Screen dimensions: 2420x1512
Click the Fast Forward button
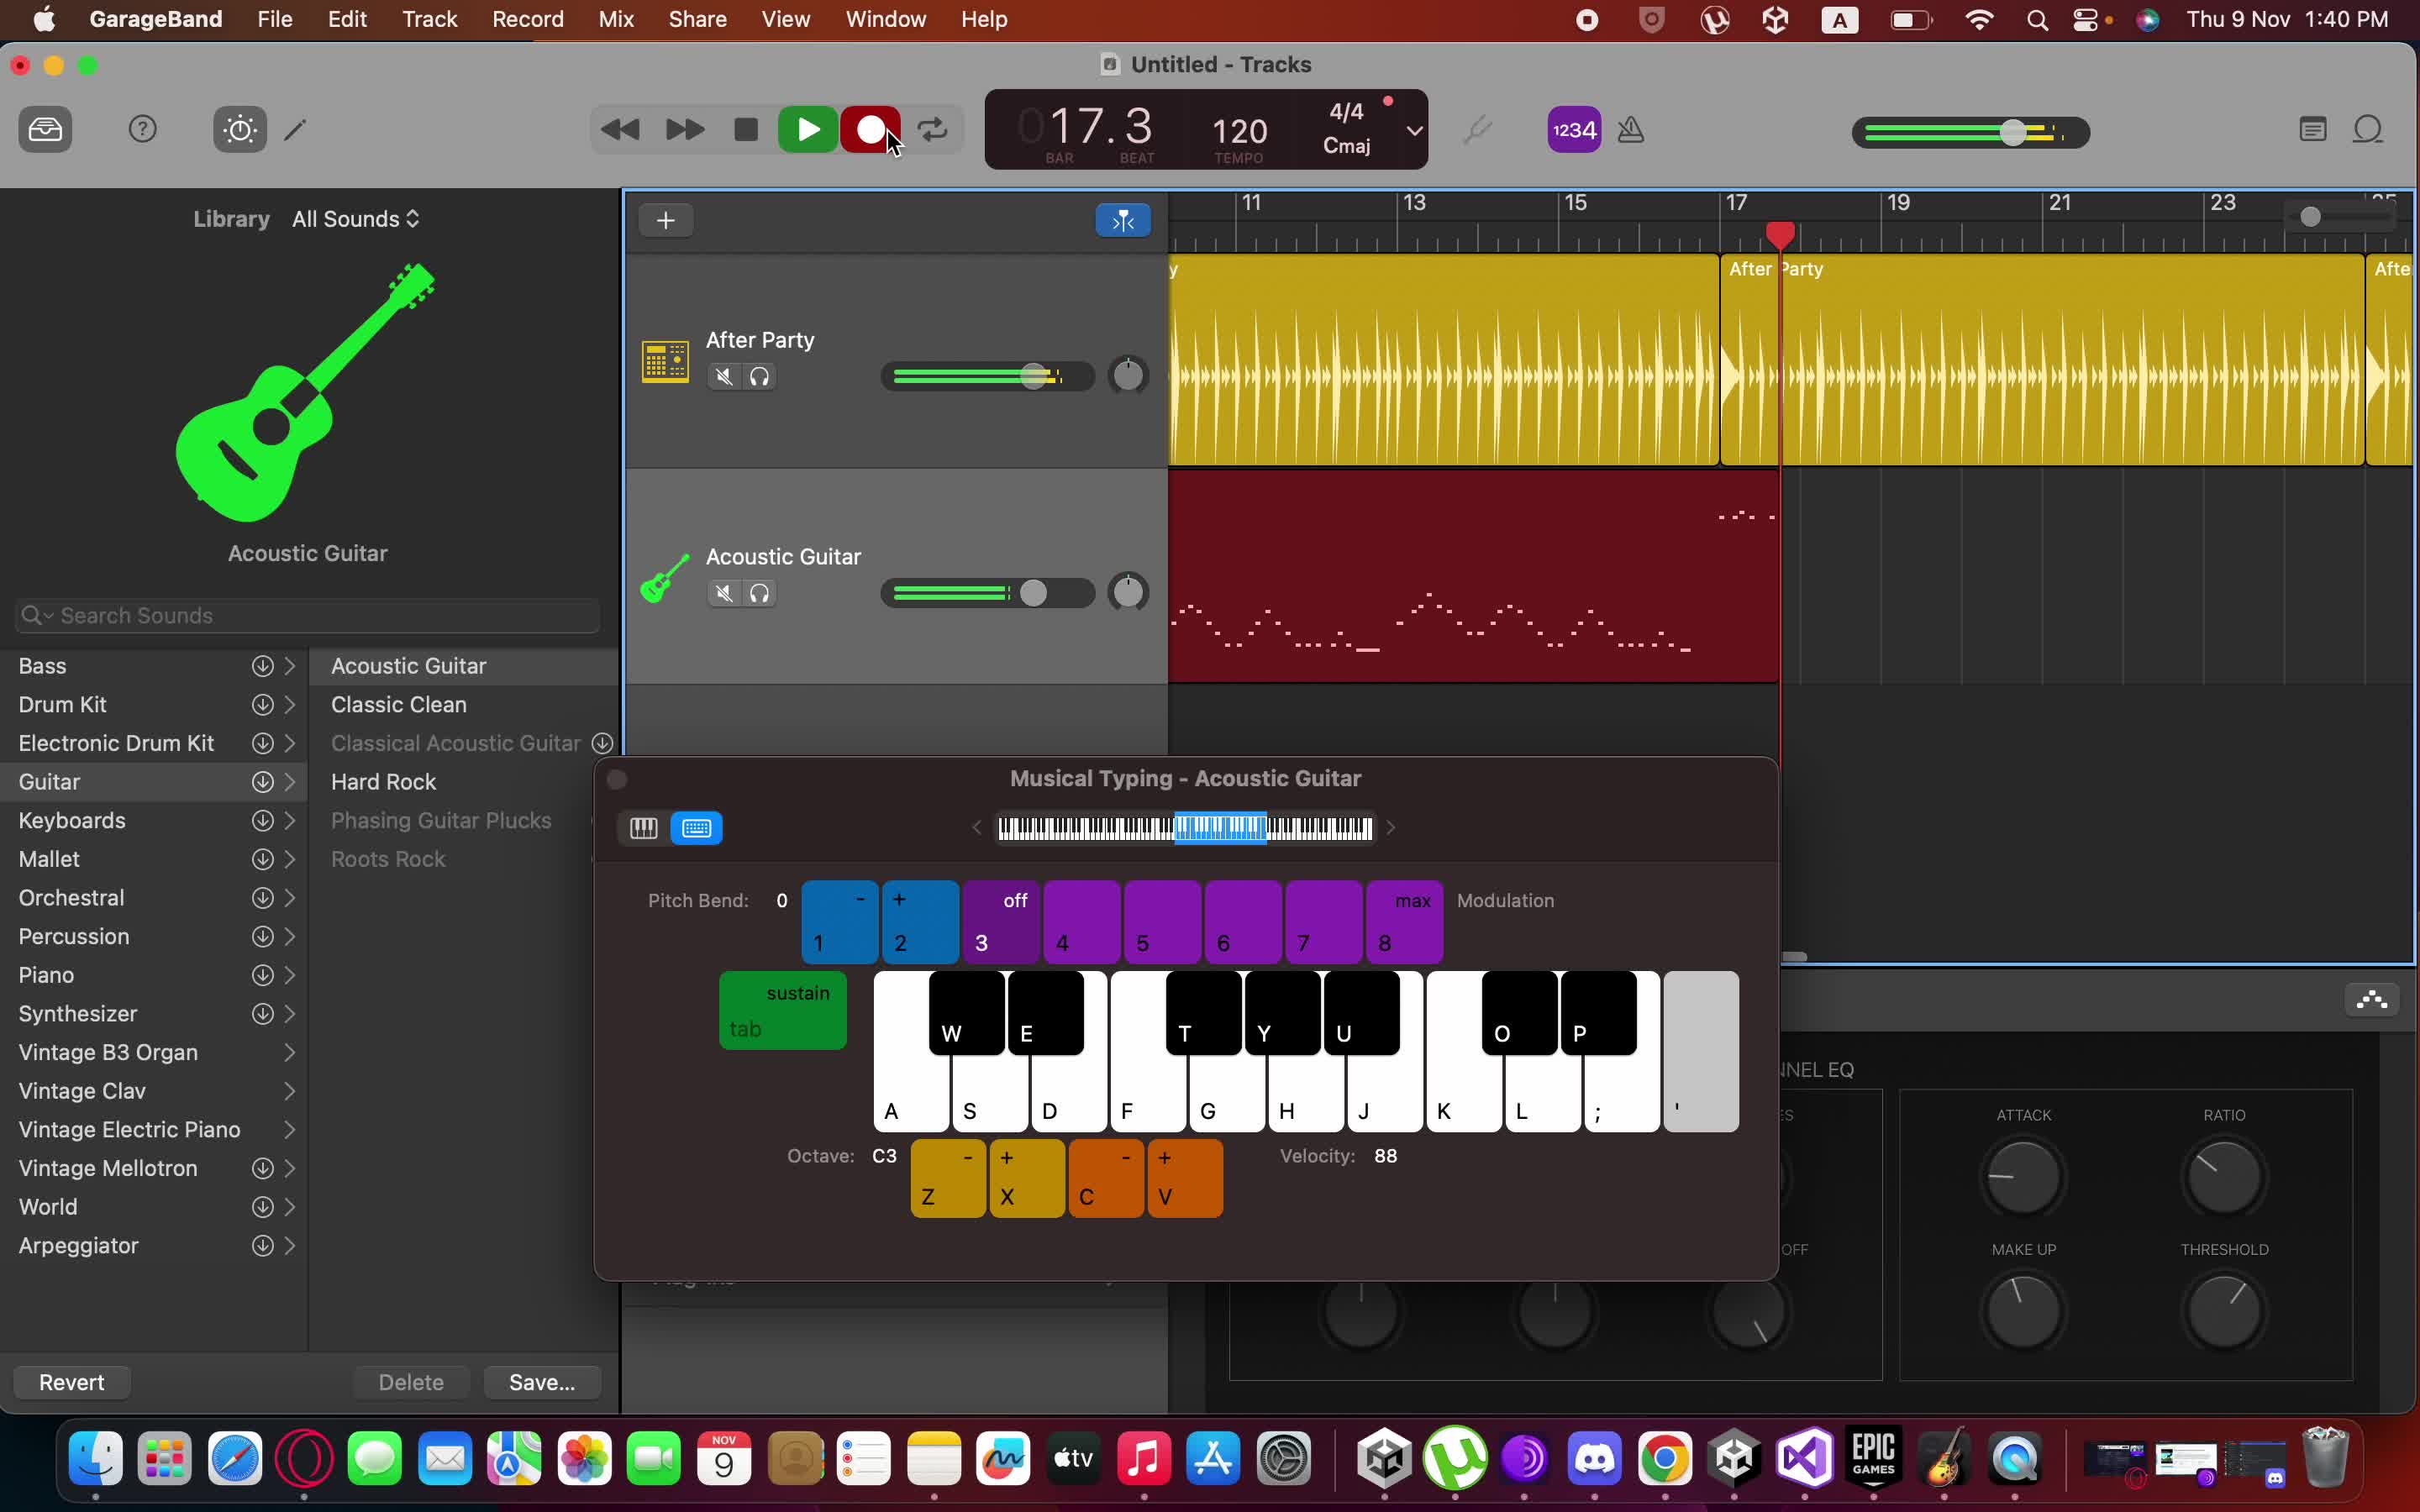pyautogui.click(x=685, y=130)
